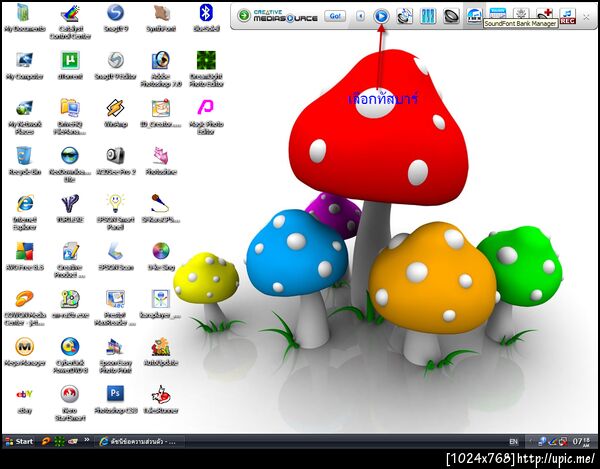Open Internet Explorer desktop icon
This screenshot has width=600, height=469.
[24, 213]
